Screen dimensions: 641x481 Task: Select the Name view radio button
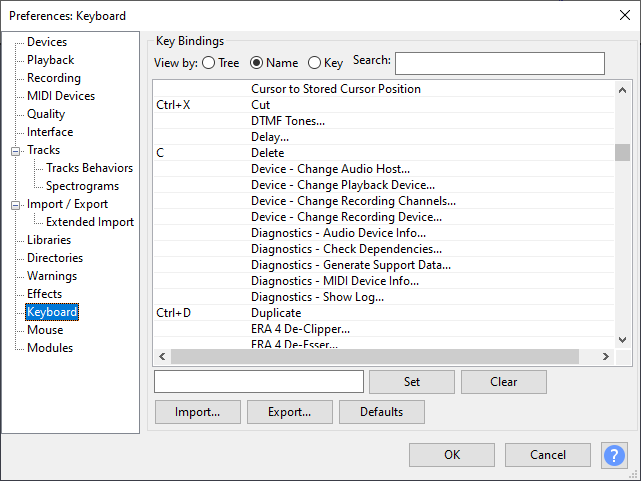[256, 63]
